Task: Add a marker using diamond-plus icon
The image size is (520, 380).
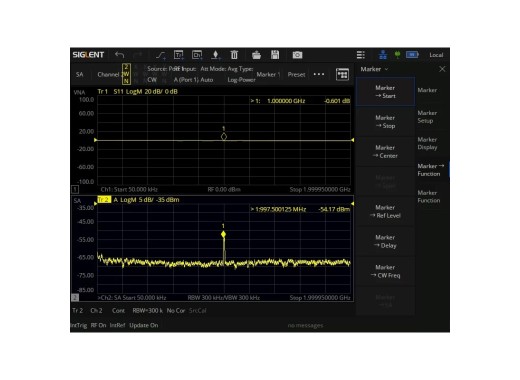Action: coord(216,55)
